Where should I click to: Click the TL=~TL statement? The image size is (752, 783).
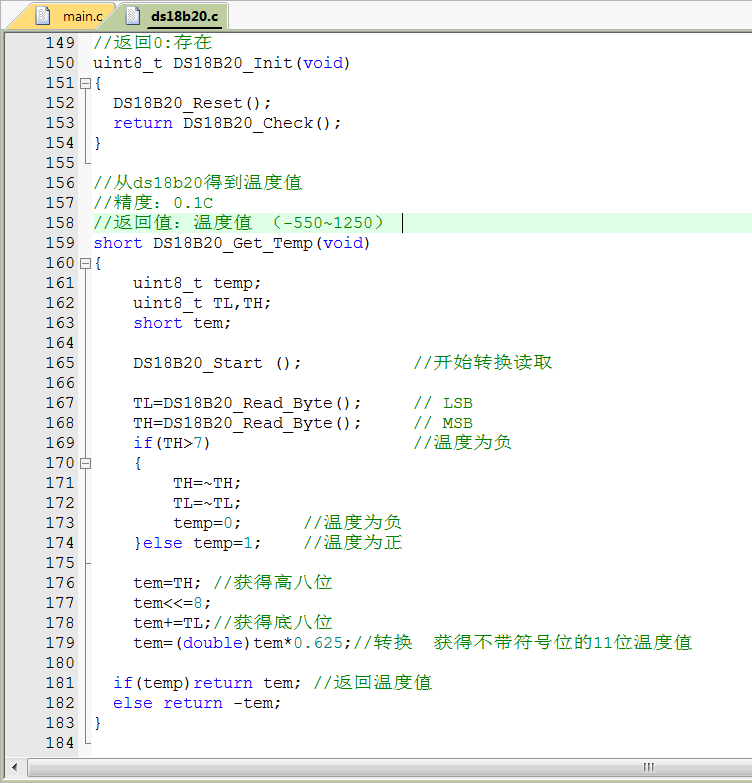point(207,503)
